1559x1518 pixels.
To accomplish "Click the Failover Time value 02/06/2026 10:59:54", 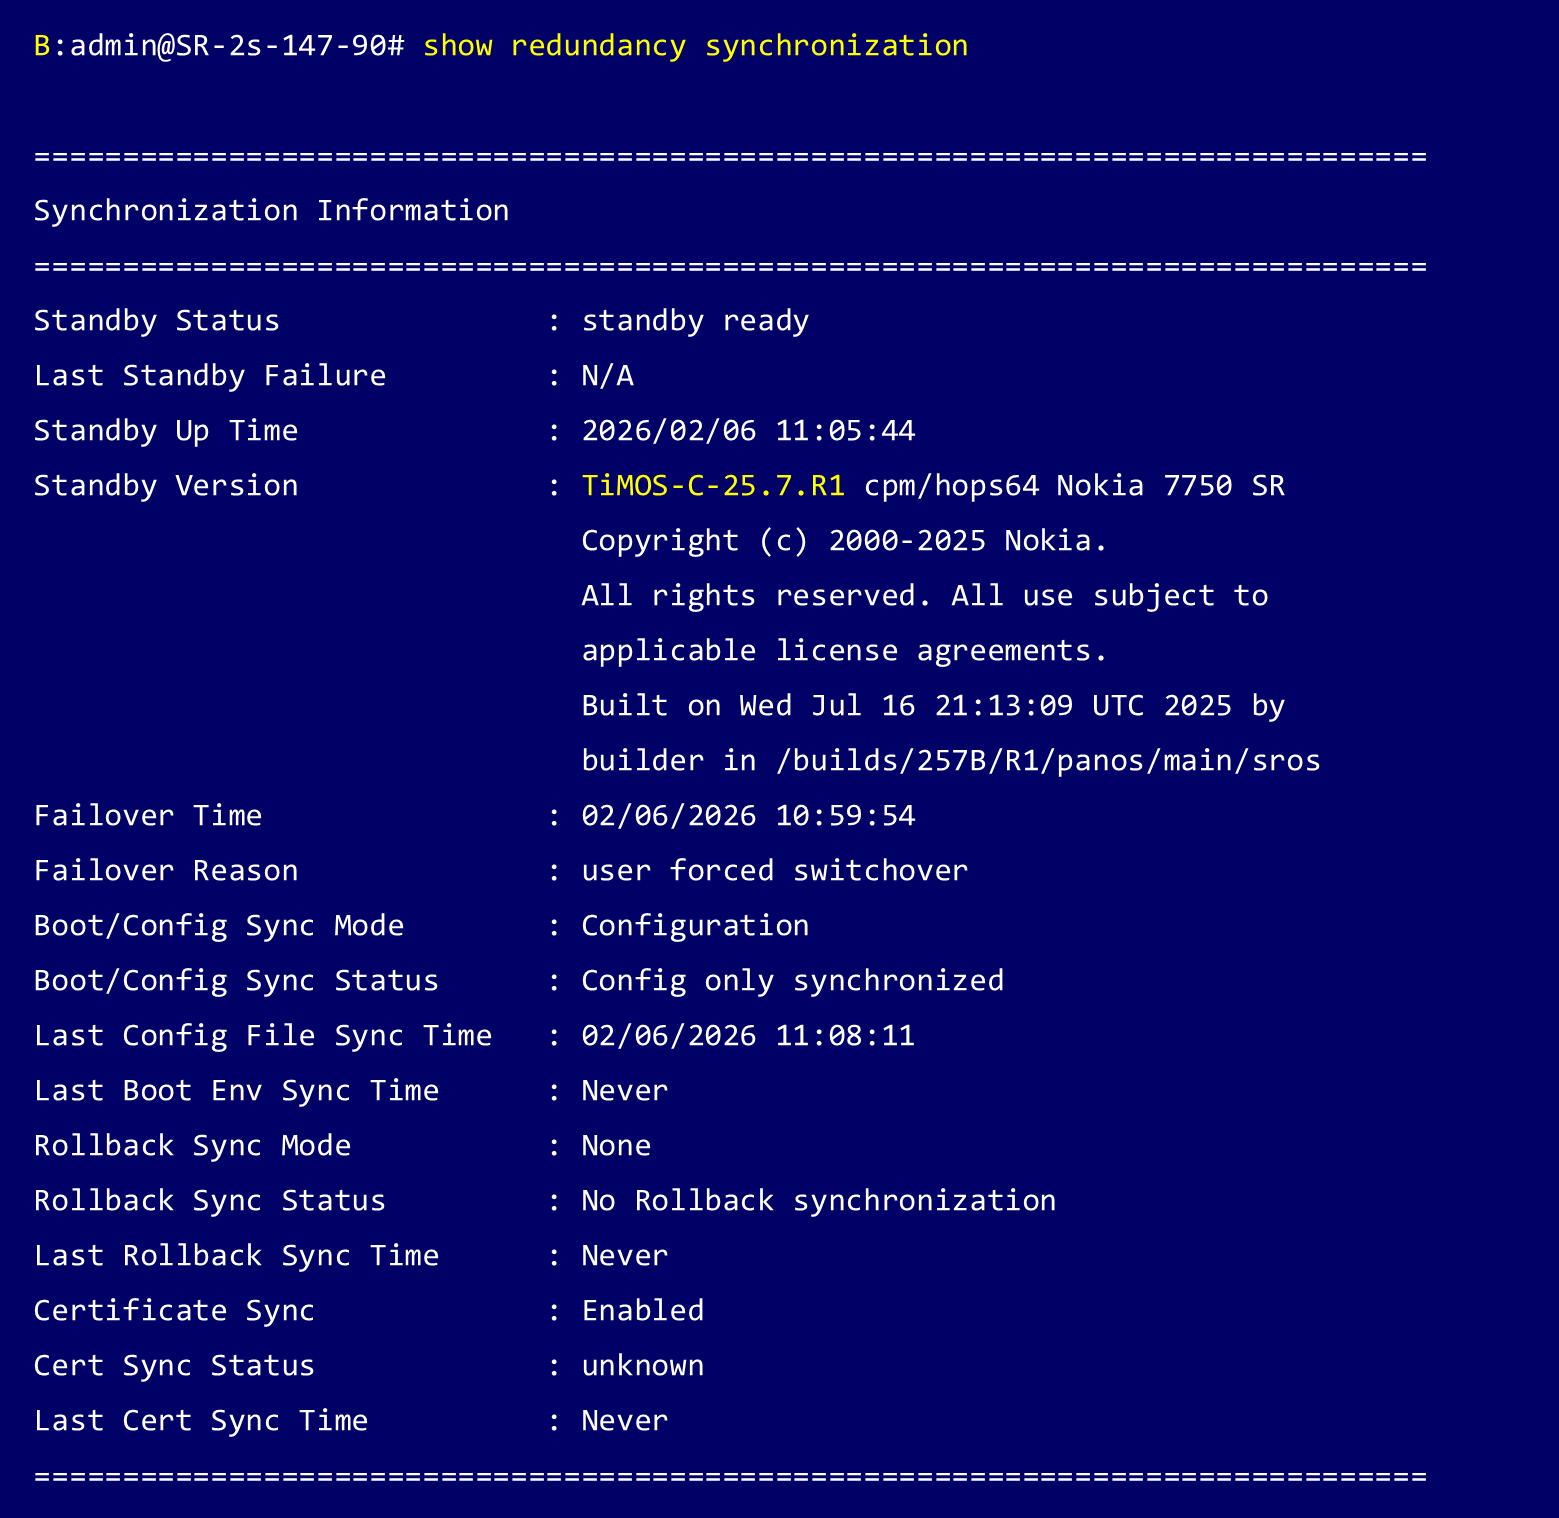I will [x=748, y=816].
